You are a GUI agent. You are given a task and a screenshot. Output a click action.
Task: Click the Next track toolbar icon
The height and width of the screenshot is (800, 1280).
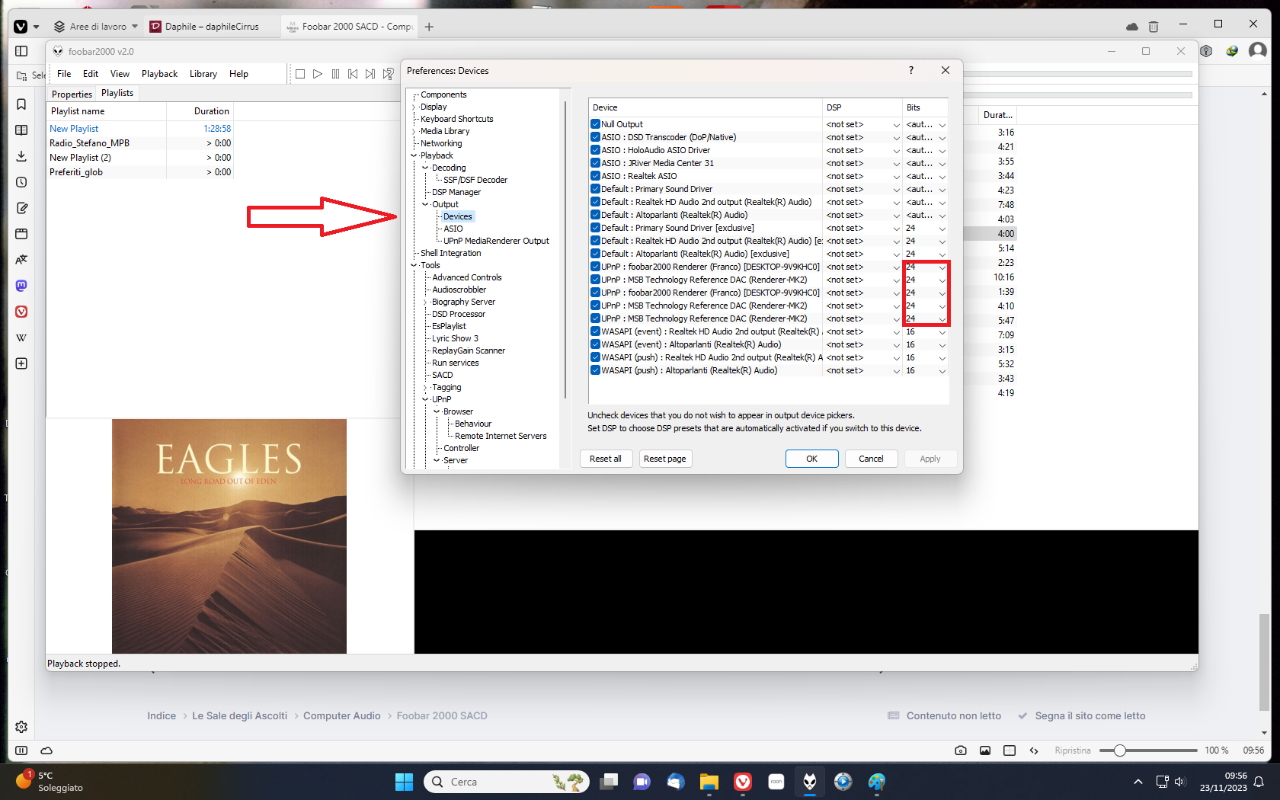[x=370, y=74]
